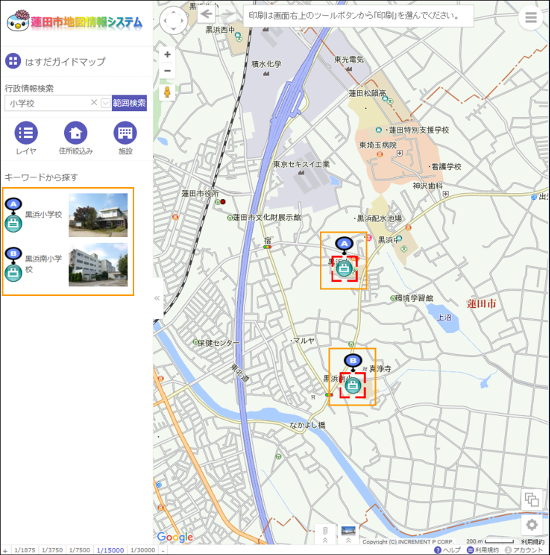The width and height of the screenshot is (550, 555).
Task: Click school icon under pin A
Action: [344, 269]
